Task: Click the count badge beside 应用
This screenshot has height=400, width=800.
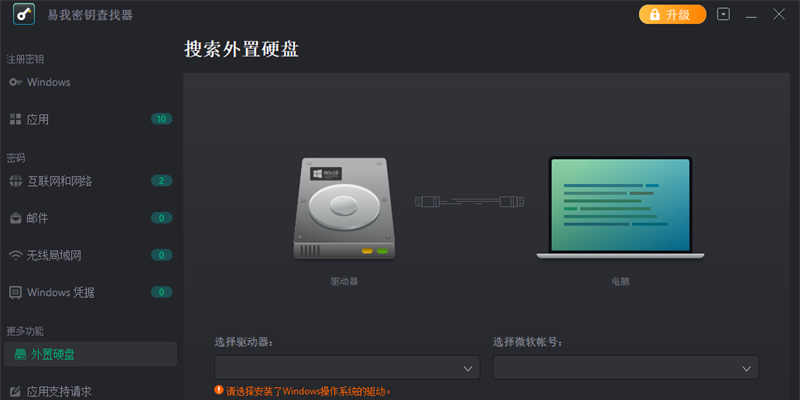Action: tap(161, 119)
